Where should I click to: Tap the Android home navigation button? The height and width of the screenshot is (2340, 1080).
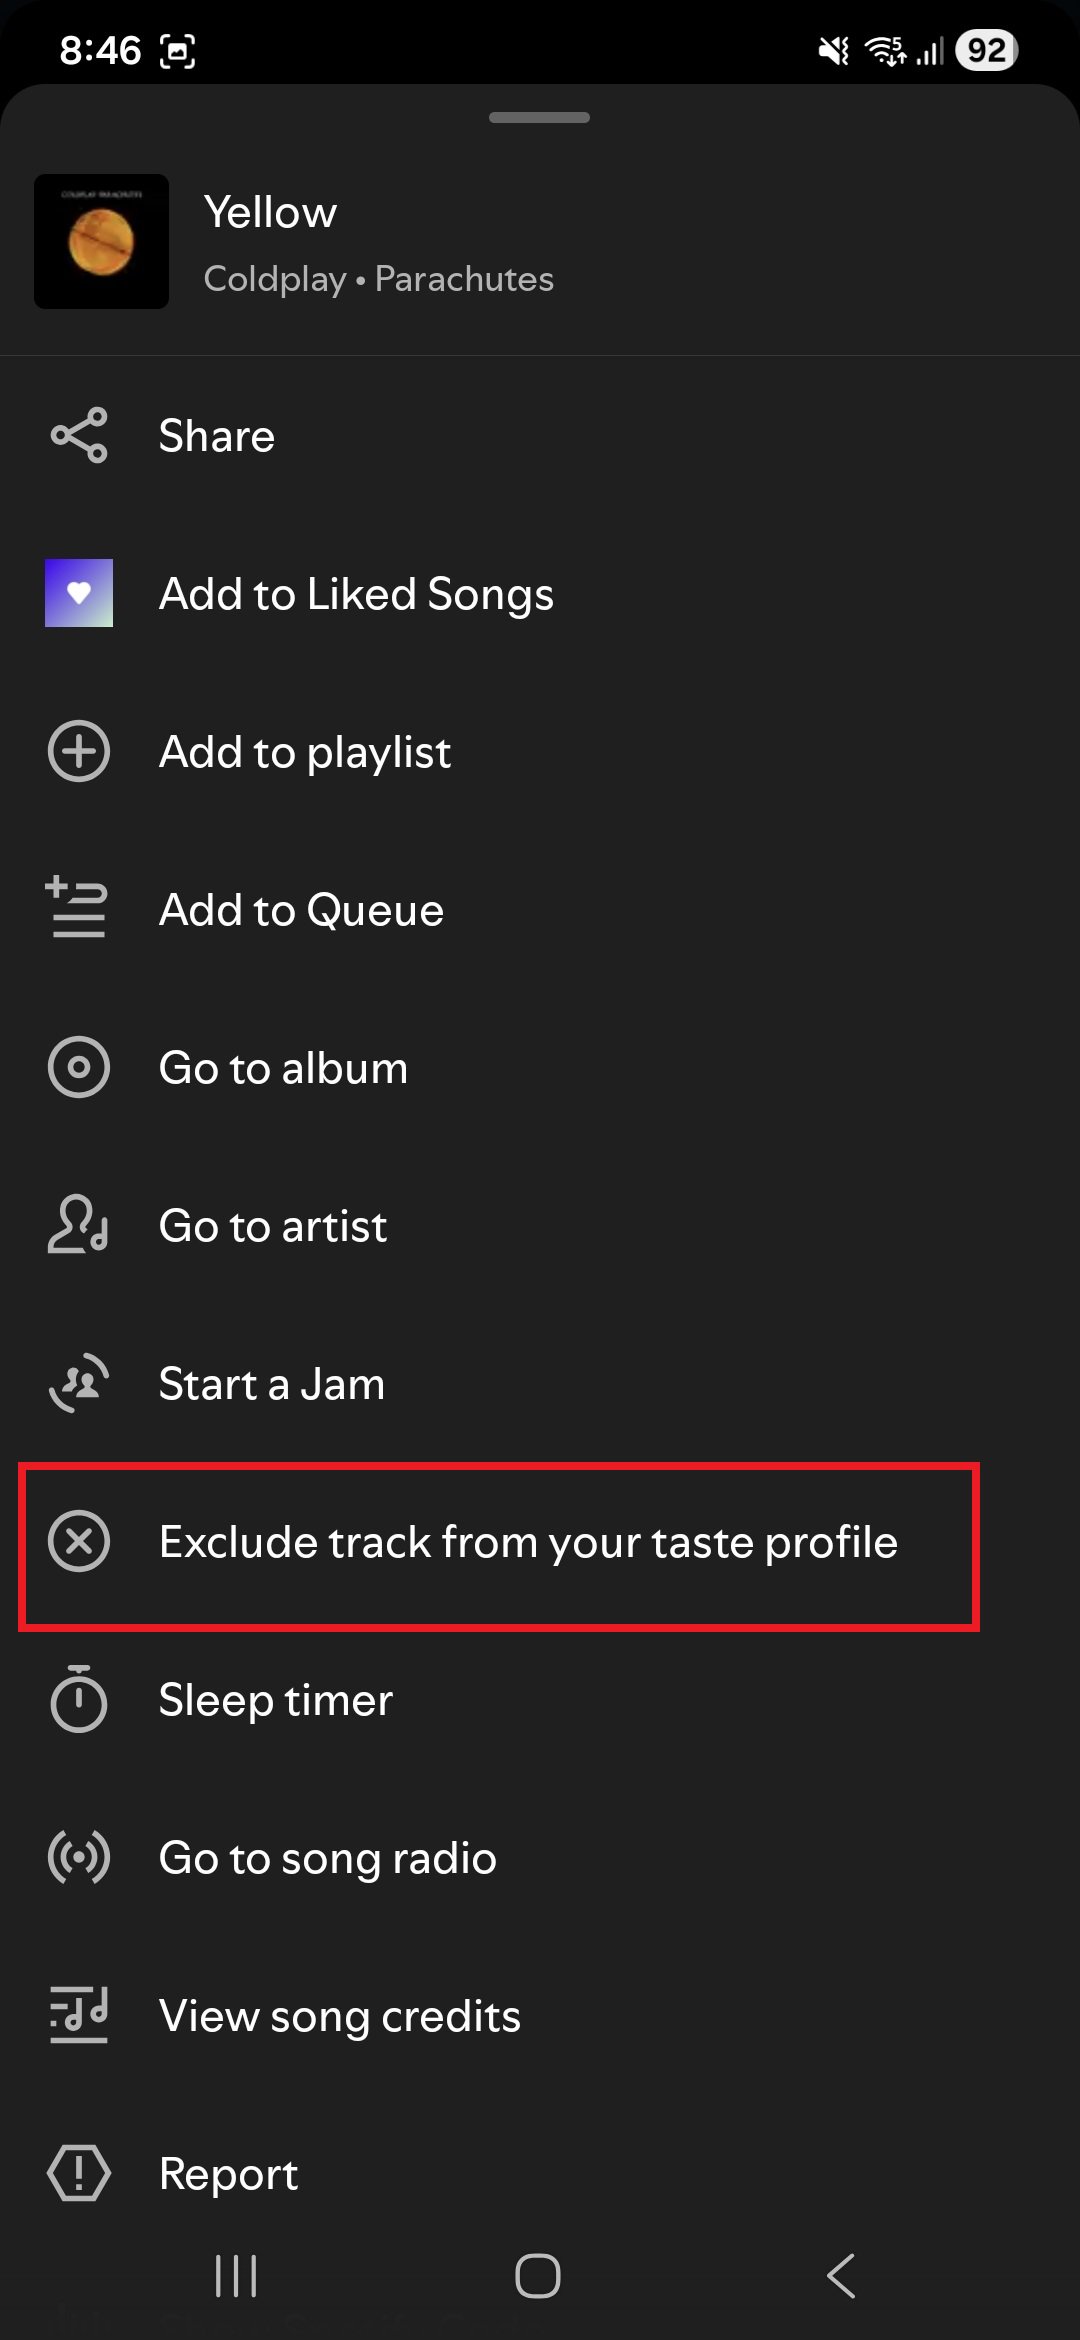(x=539, y=2277)
